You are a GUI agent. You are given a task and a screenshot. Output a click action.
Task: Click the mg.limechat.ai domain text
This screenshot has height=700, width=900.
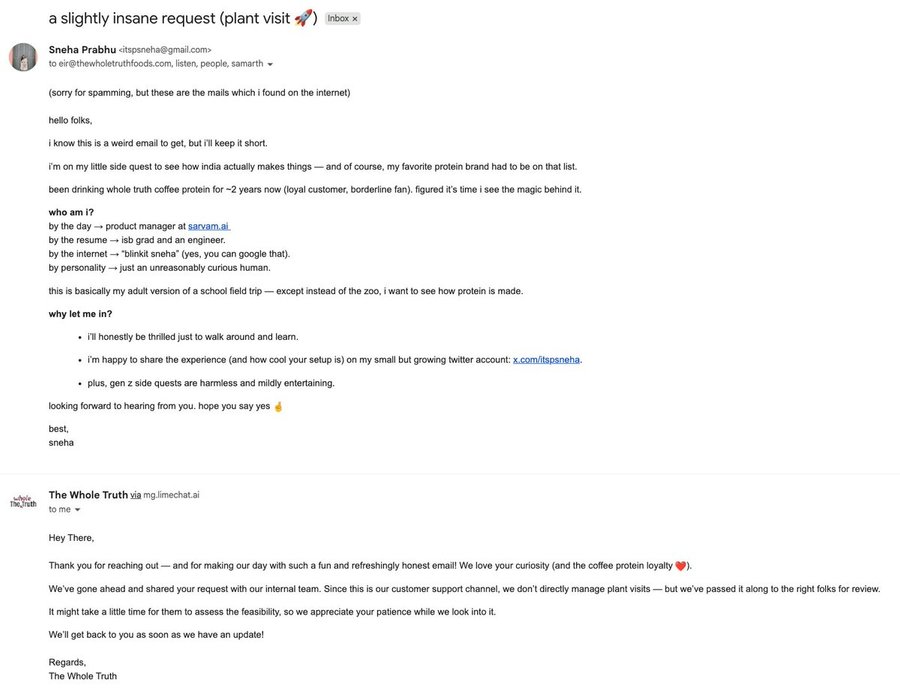pos(171,495)
